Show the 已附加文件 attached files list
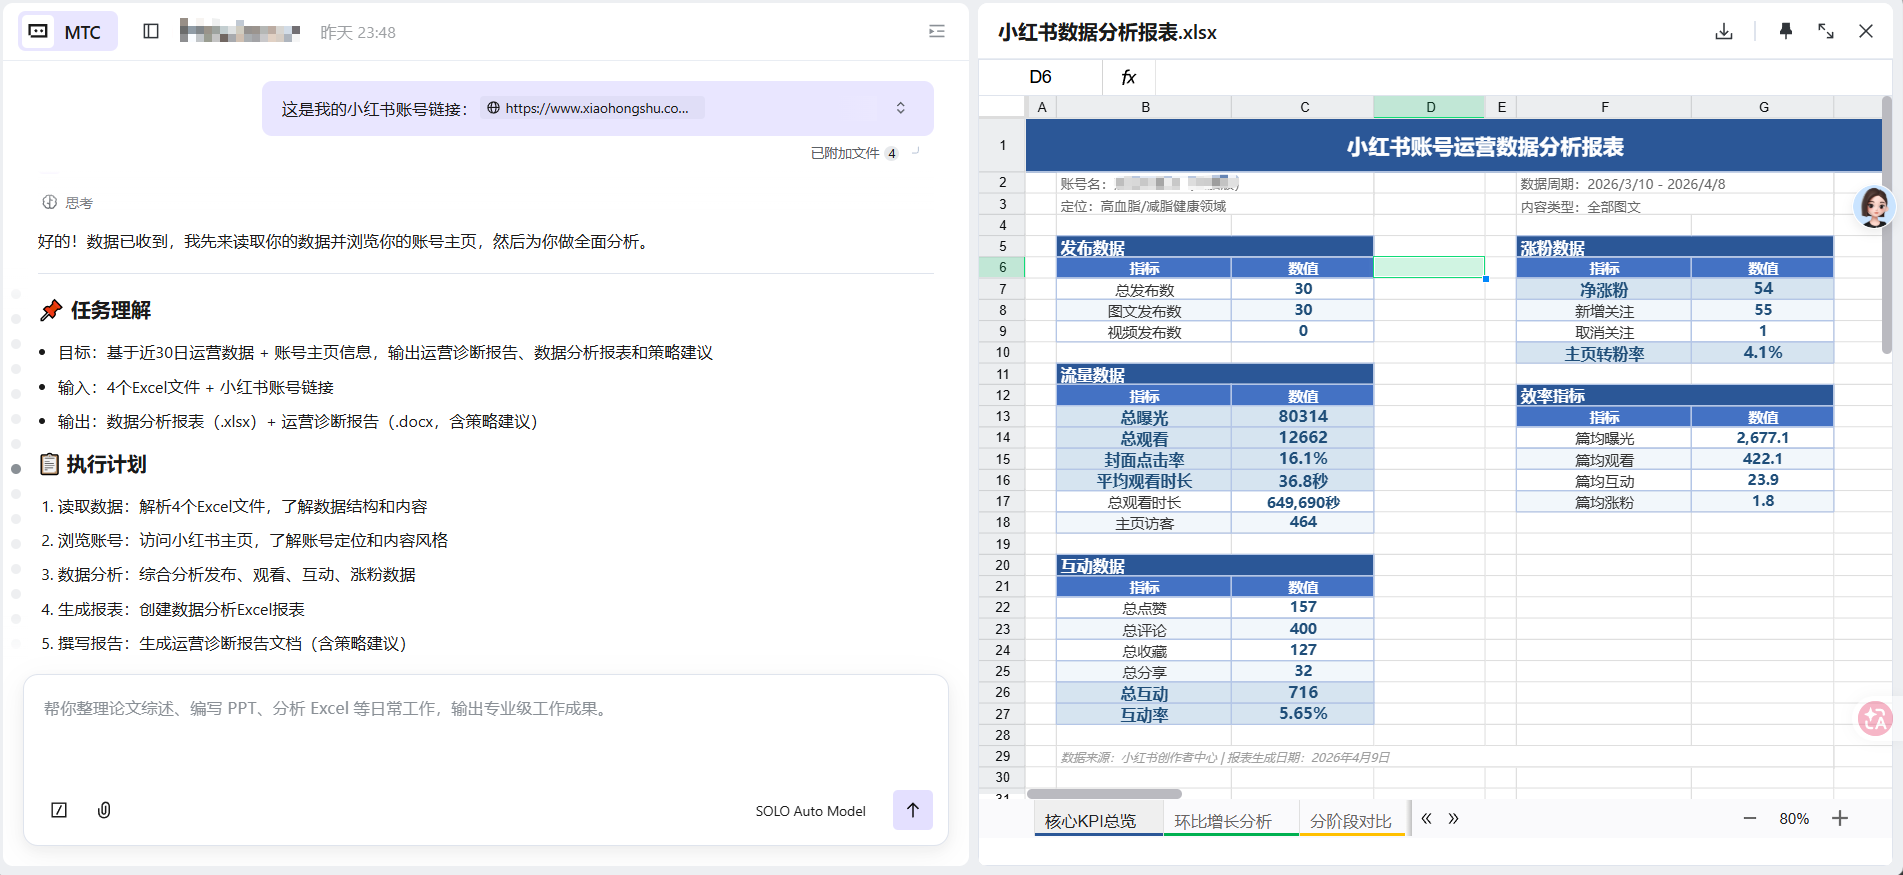 (854, 153)
